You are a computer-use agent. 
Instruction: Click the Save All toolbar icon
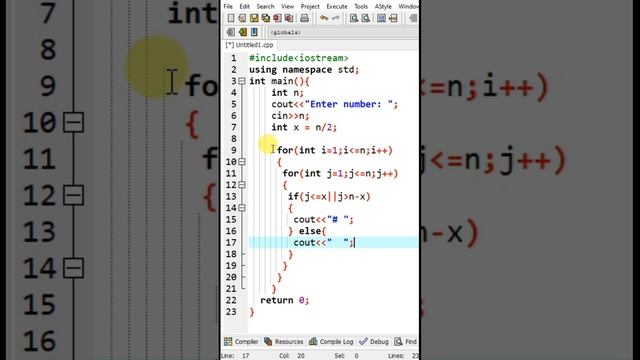266,18
